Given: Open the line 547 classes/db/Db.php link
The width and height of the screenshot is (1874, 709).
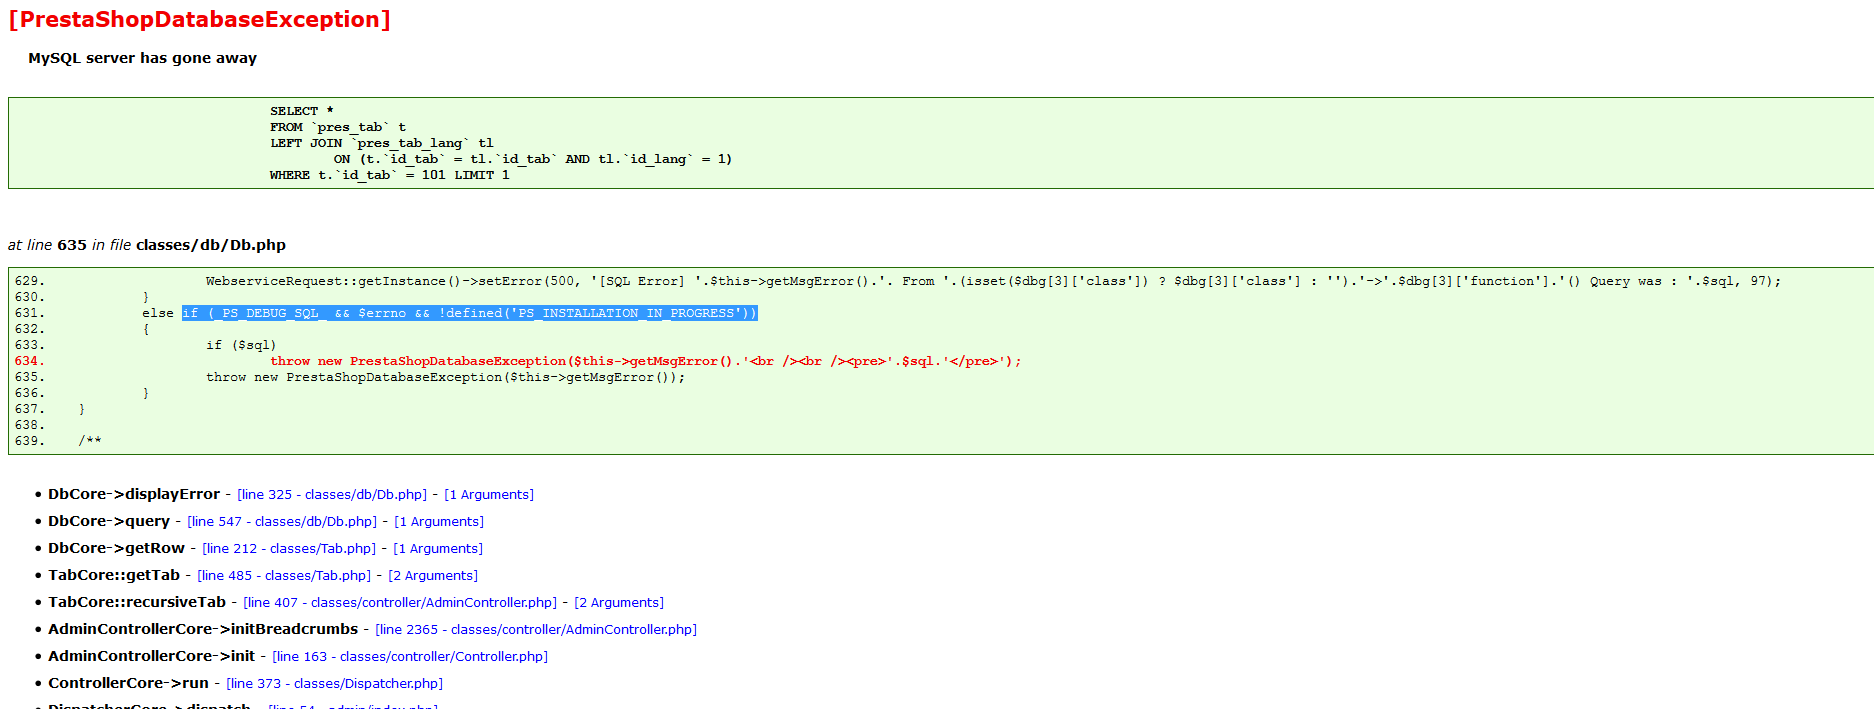Looking at the screenshot, I should (x=282, y=522).
